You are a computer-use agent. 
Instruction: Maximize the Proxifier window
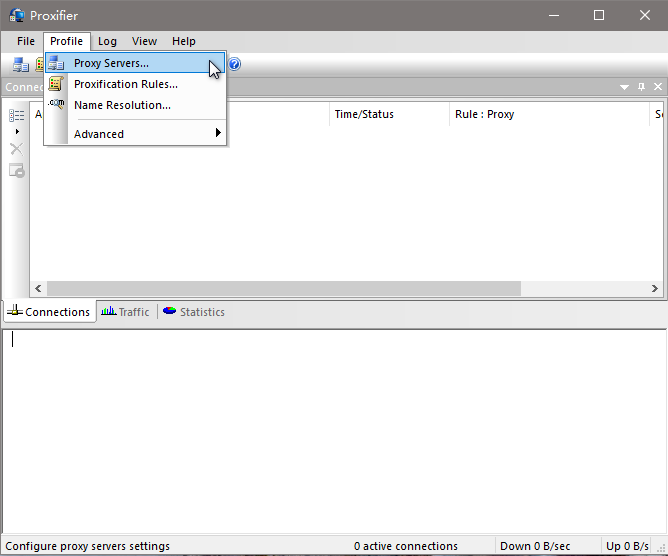(599, 15)
